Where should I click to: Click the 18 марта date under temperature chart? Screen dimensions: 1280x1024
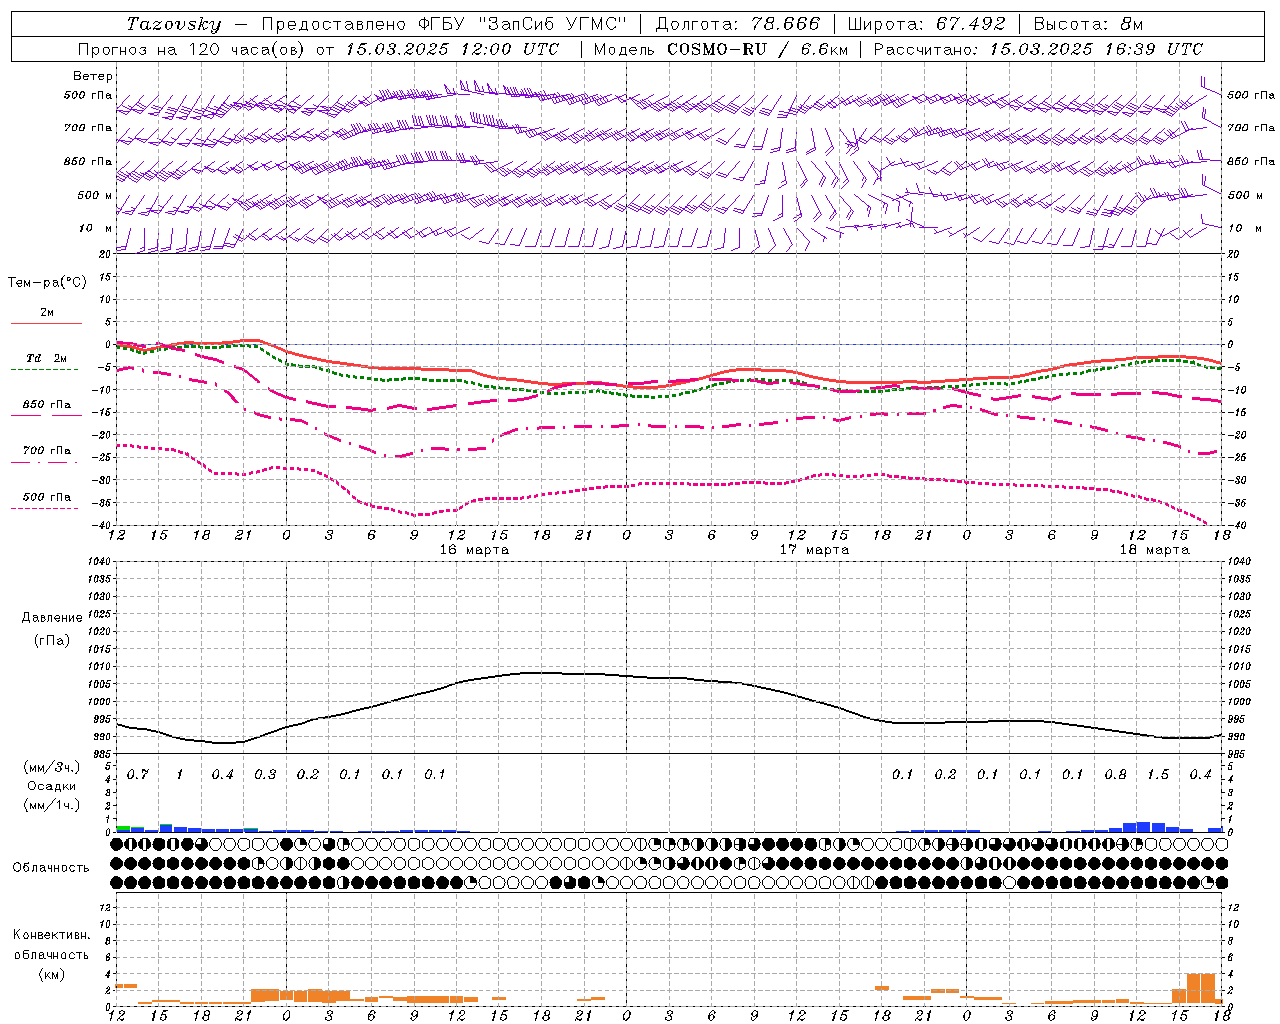pos(1154,549)
